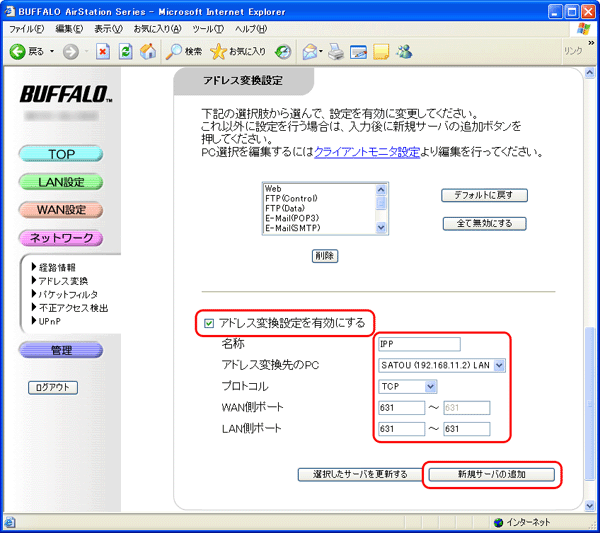Click the 削除 button
The image size is (600, 533).
[325, 256]
